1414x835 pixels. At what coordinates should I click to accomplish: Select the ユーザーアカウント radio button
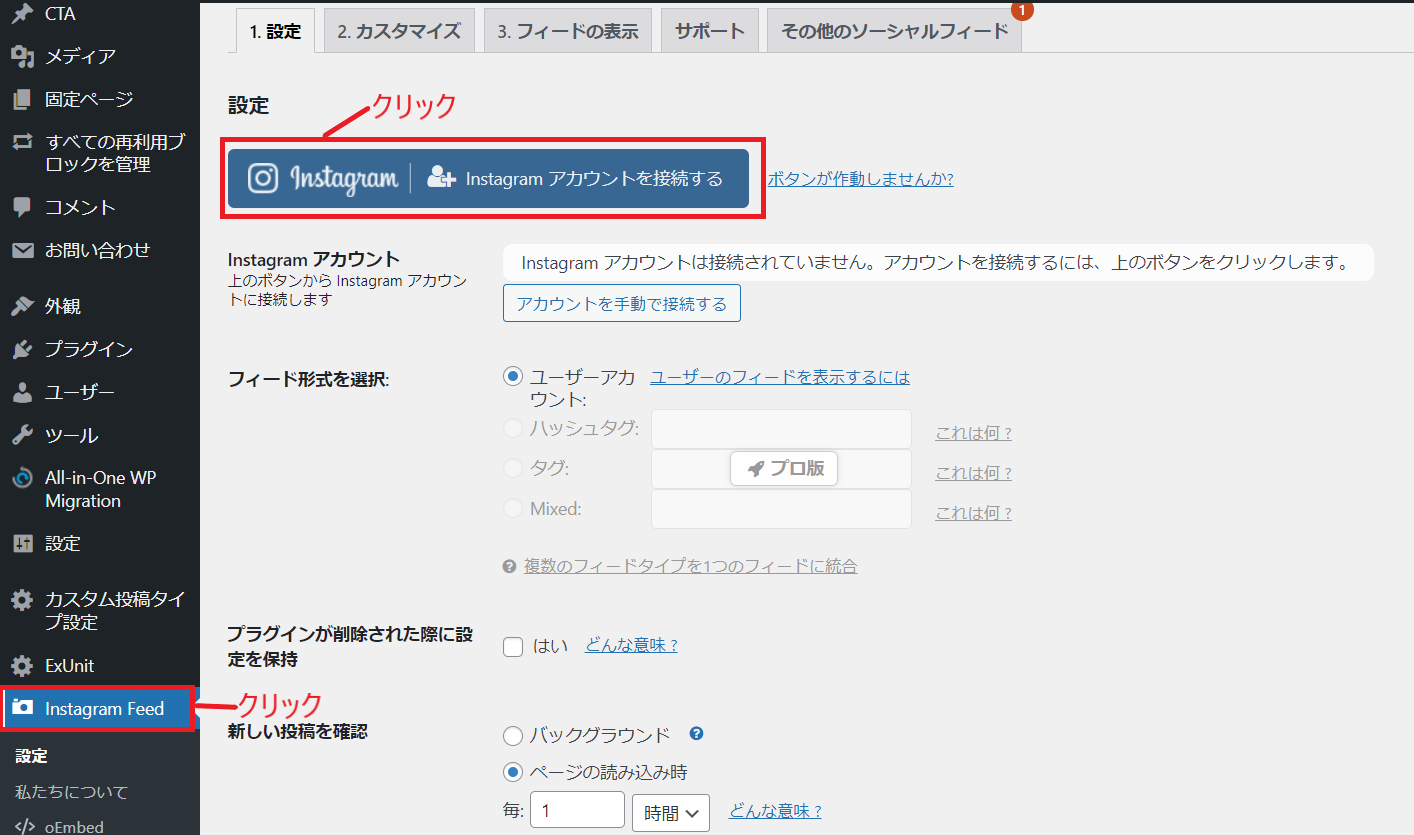click(x=513, y=377)
